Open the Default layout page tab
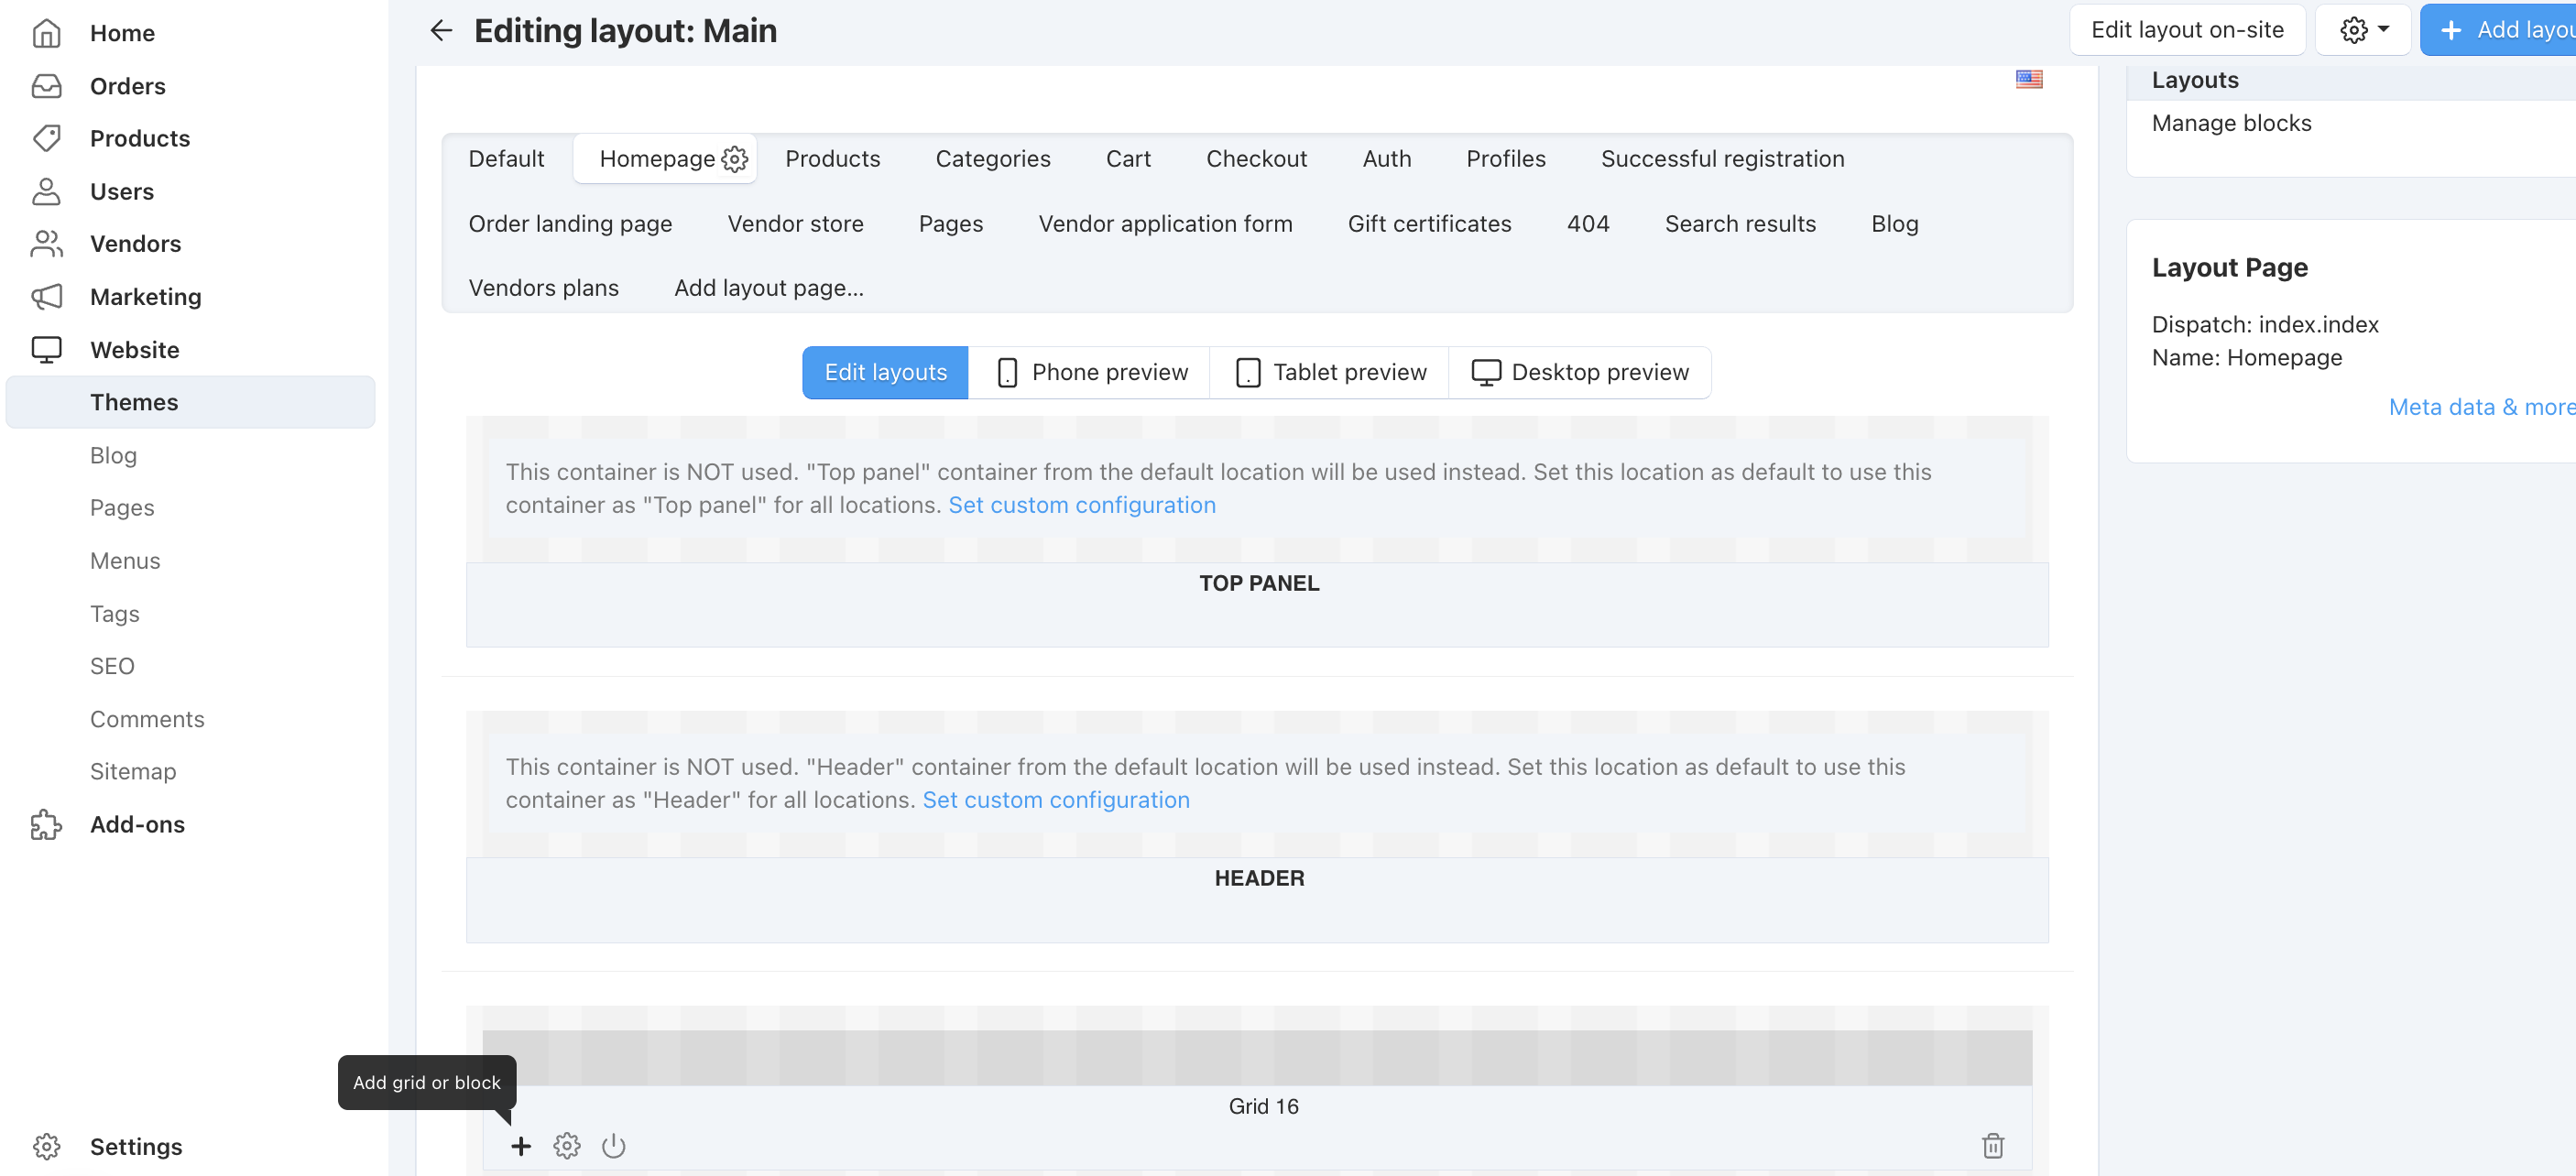Screen dimensions: 2576x1176 point(506,159)
